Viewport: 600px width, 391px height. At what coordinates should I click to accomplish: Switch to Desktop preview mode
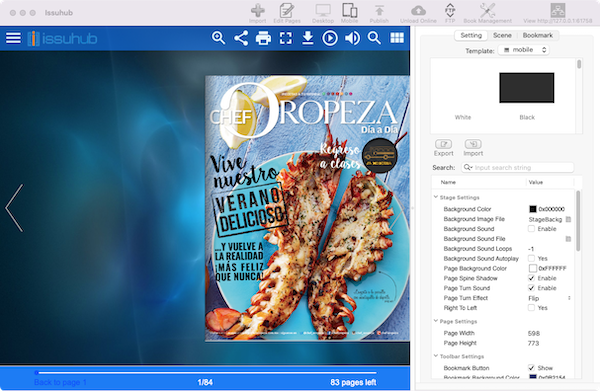pos(323,11)
